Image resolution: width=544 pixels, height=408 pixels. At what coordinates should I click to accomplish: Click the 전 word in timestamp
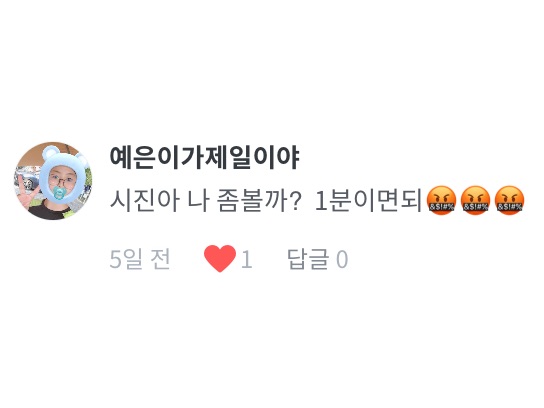pos(160,259)
